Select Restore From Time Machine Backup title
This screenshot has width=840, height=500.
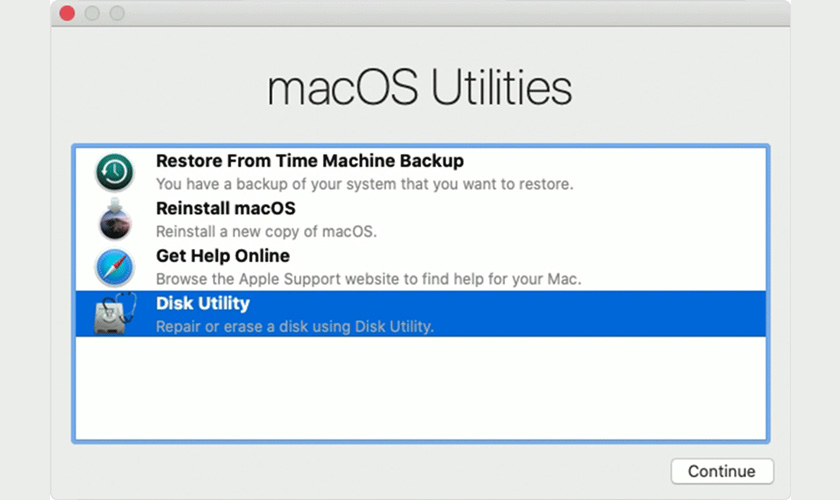click(x=310, y=161)
